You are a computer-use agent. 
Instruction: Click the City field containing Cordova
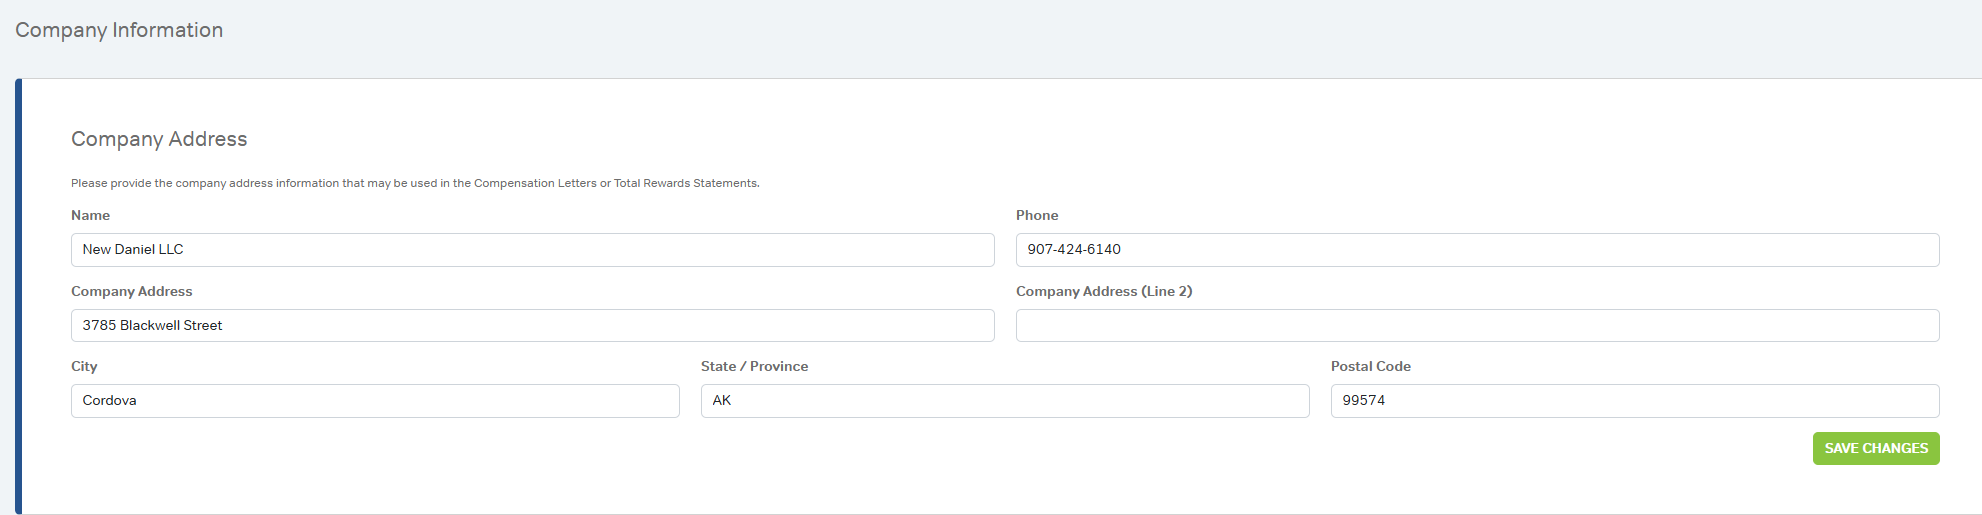tap(375, 401)
